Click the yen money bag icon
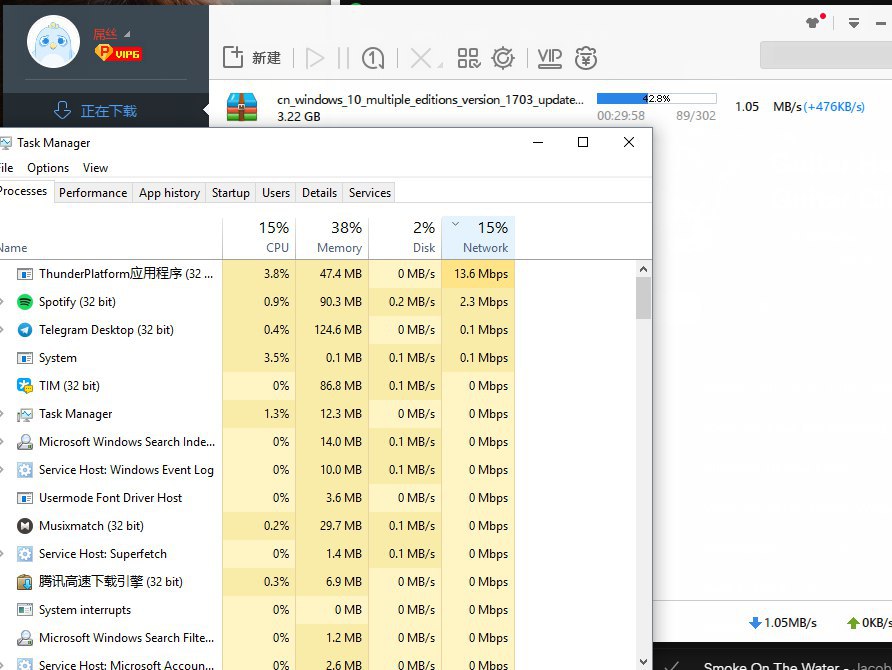892x670 pixels. pos(586,58)
